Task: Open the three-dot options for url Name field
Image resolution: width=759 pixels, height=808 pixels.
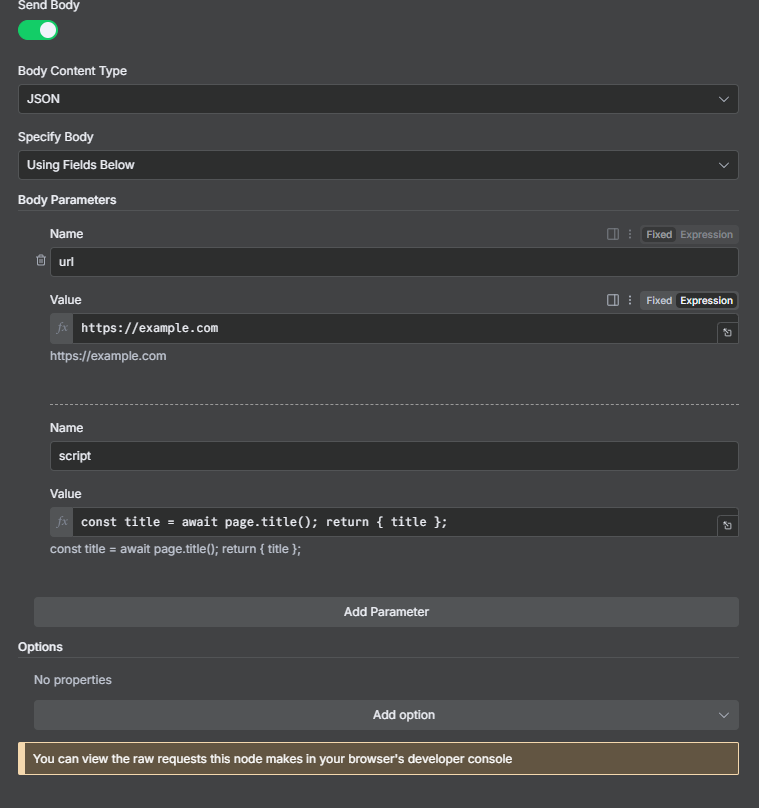Action: [x=629, y=234]
